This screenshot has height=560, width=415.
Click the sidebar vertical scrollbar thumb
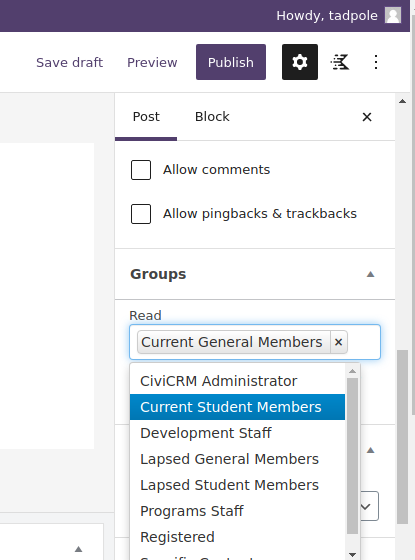point(402,436)
